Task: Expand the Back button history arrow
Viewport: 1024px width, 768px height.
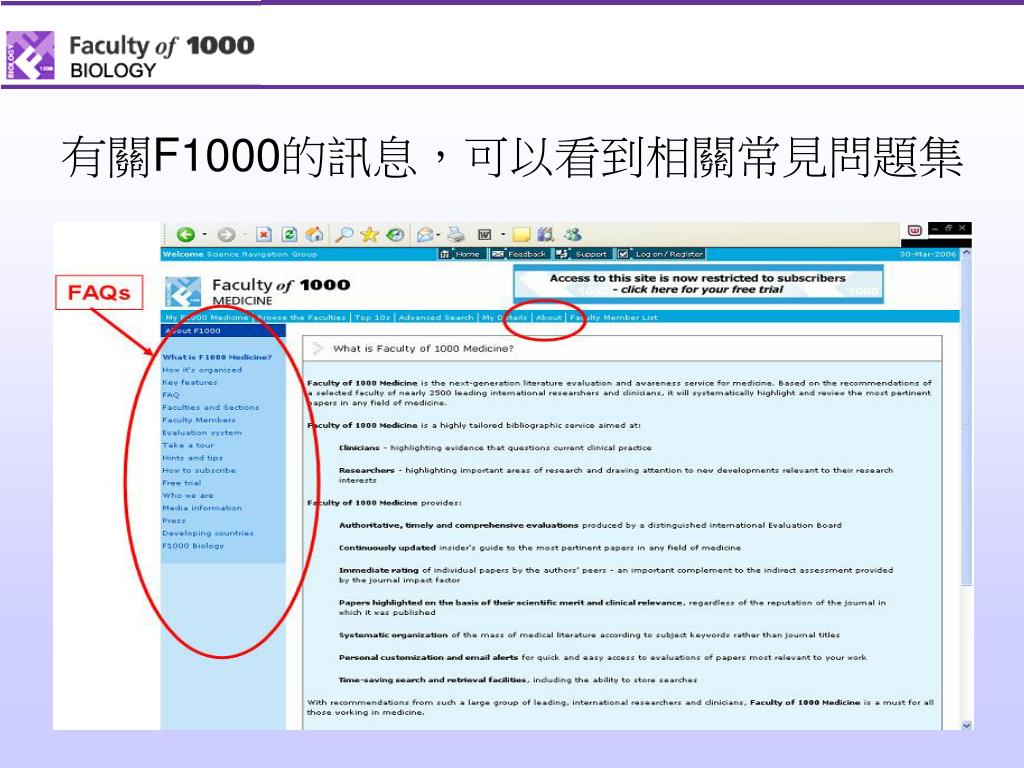Action: tap(204, 234)
